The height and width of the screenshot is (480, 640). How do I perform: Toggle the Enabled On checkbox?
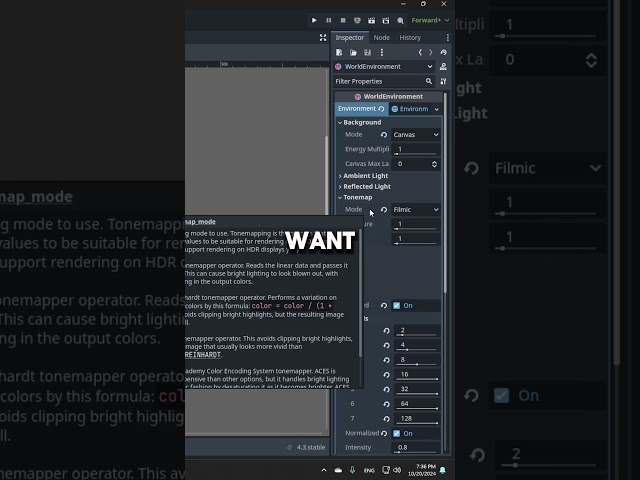point(396,305)
